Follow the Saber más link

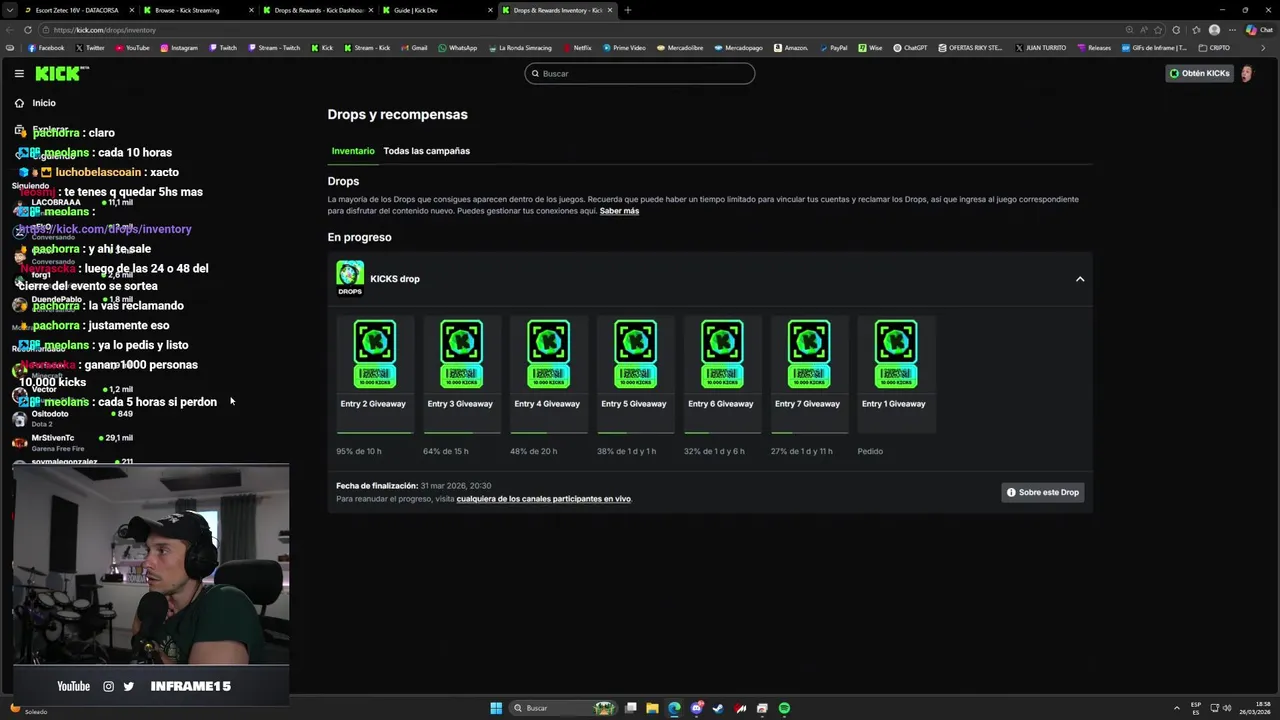pyautogui.click(x=619, y=211)
